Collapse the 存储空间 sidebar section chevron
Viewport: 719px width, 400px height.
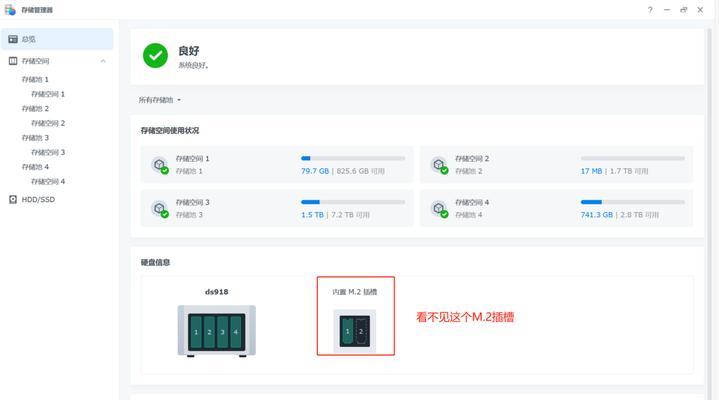(103, 61)
